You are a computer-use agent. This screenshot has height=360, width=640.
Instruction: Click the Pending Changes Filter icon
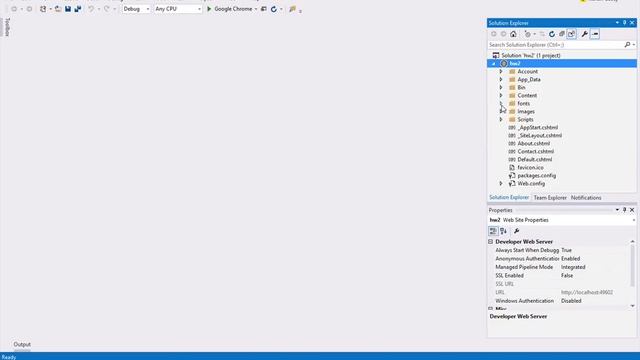tap(527, 34)
